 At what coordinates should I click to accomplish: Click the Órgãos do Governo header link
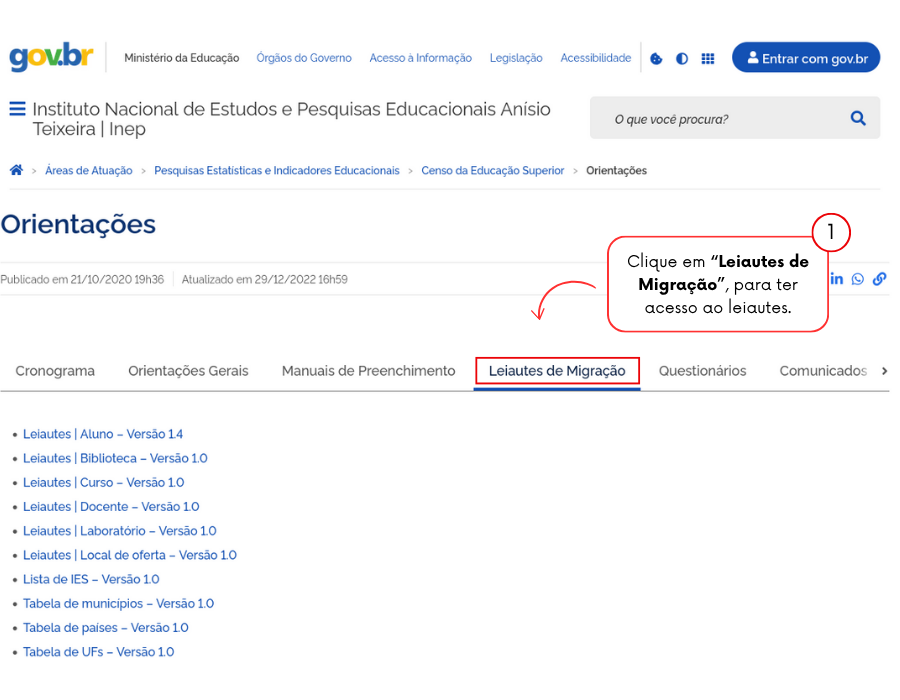coord(304,58)
